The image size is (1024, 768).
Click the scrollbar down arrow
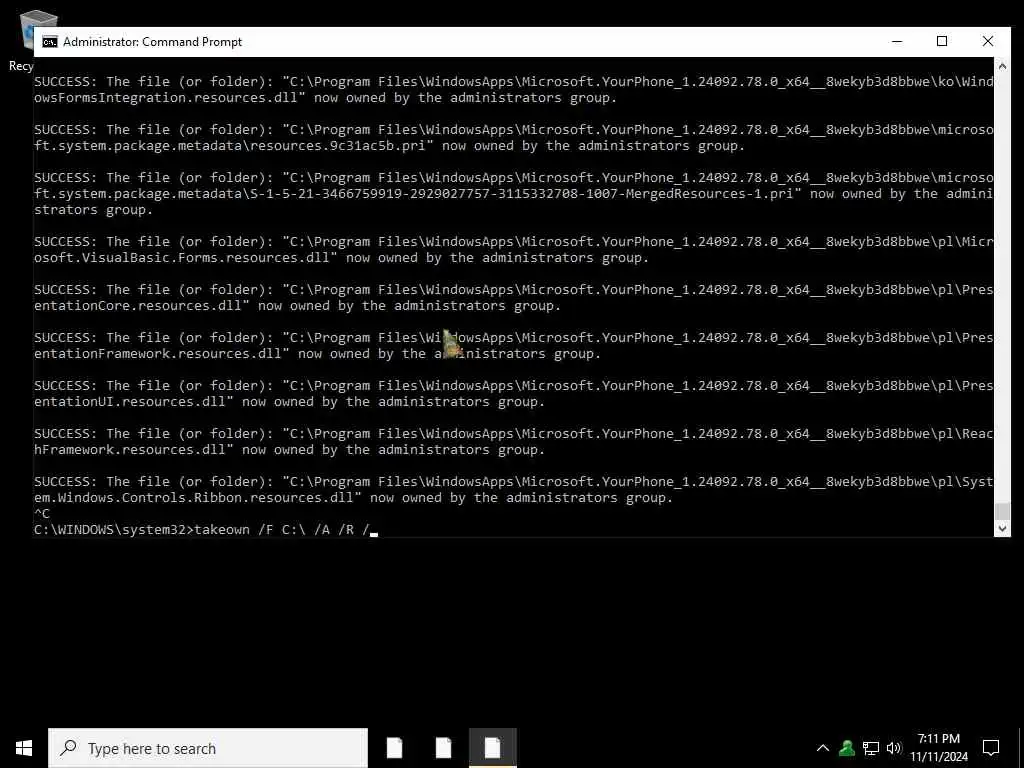pos(1002,528)
